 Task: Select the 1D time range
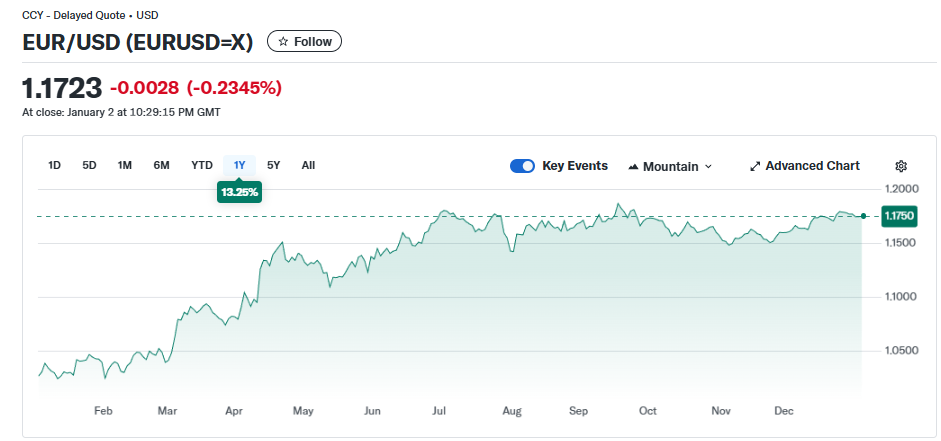55,165
